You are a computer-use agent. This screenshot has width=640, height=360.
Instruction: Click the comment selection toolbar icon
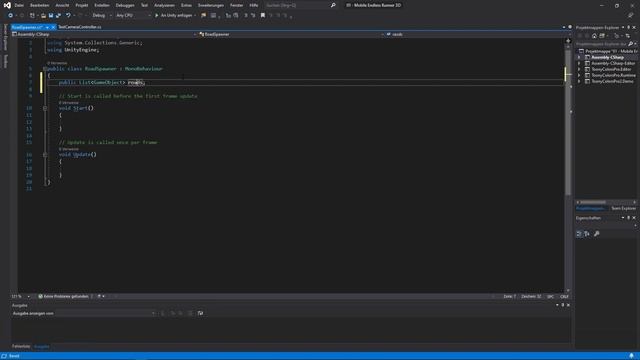pos(246,16)
